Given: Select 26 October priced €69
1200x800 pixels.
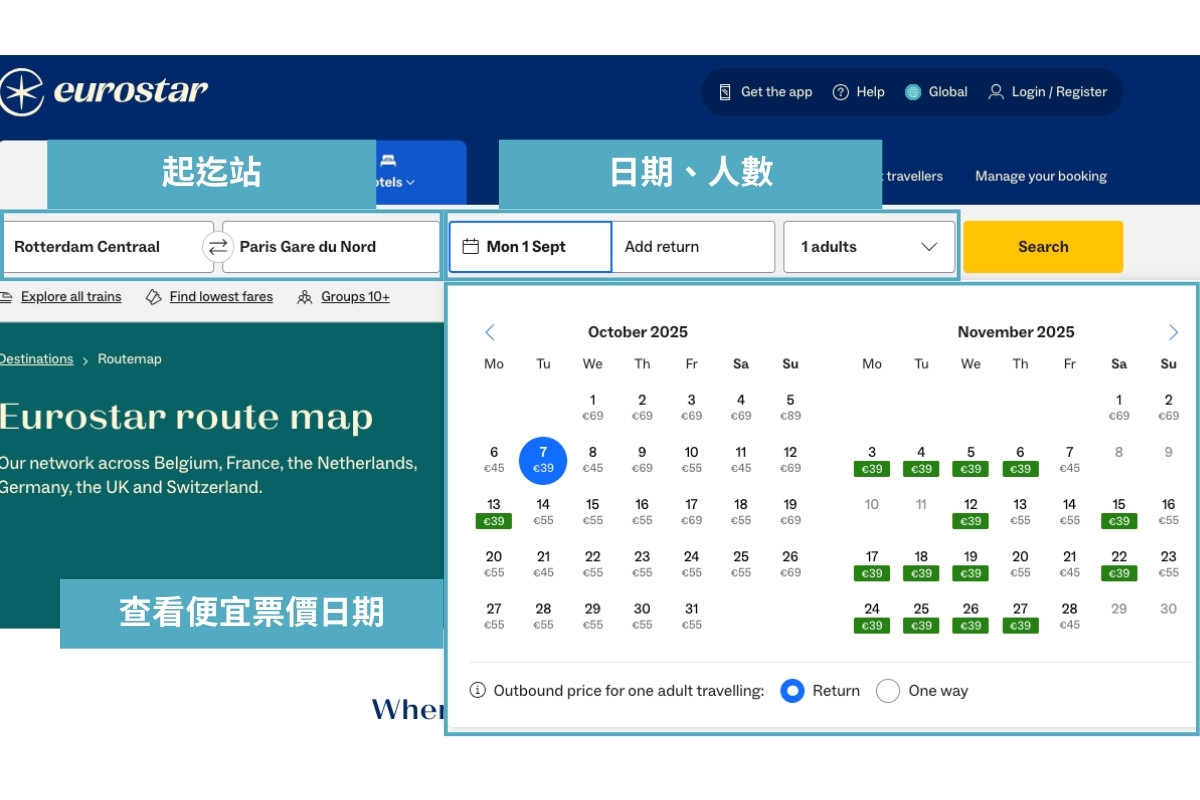Looking at the screenshot, I should point(790,564).
